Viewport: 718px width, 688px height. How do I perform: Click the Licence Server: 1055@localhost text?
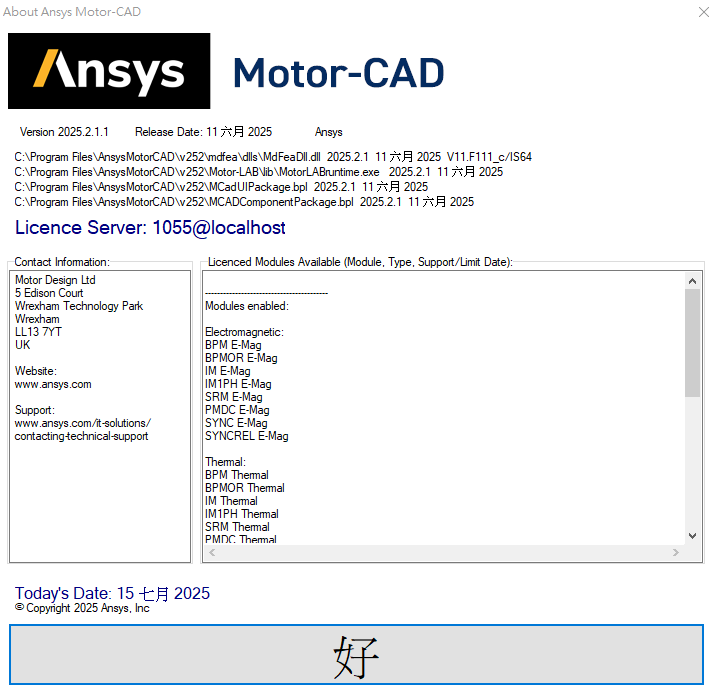click(x=150, y=228)
